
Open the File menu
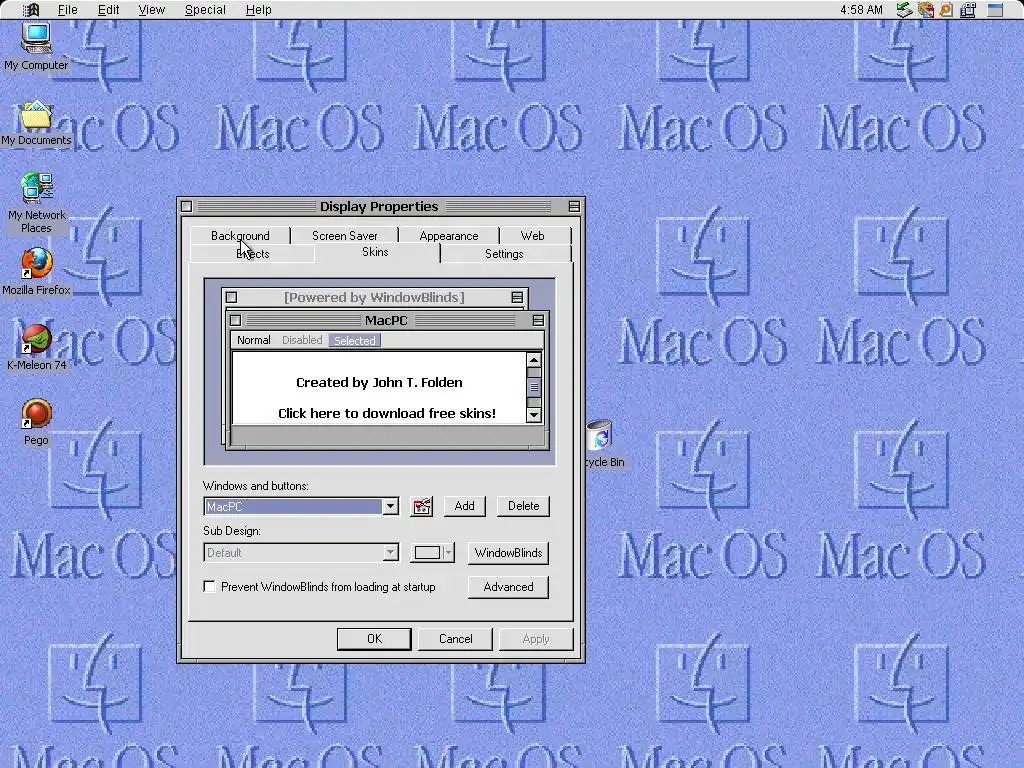[67, 10]
